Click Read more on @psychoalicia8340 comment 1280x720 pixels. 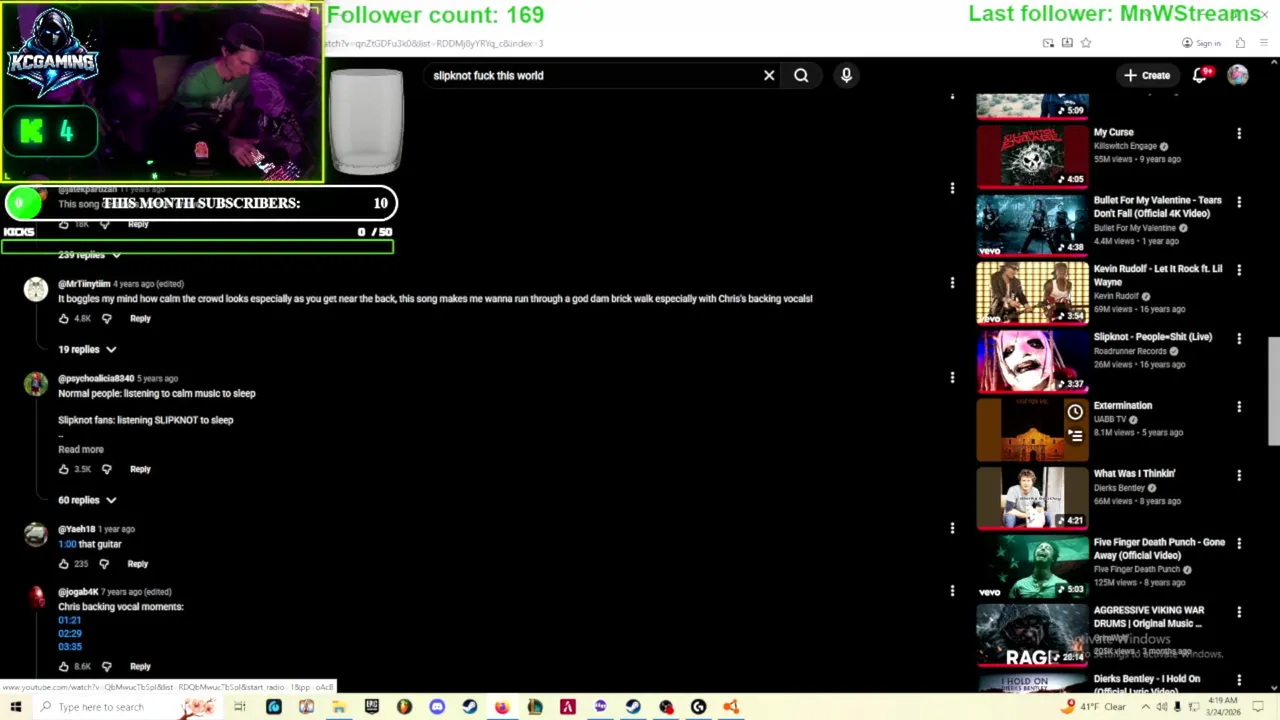click(81, 449)
